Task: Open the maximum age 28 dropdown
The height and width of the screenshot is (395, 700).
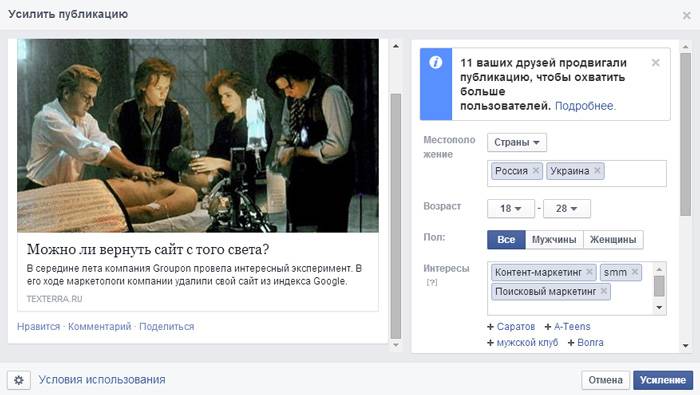Action: coord(567,208)
